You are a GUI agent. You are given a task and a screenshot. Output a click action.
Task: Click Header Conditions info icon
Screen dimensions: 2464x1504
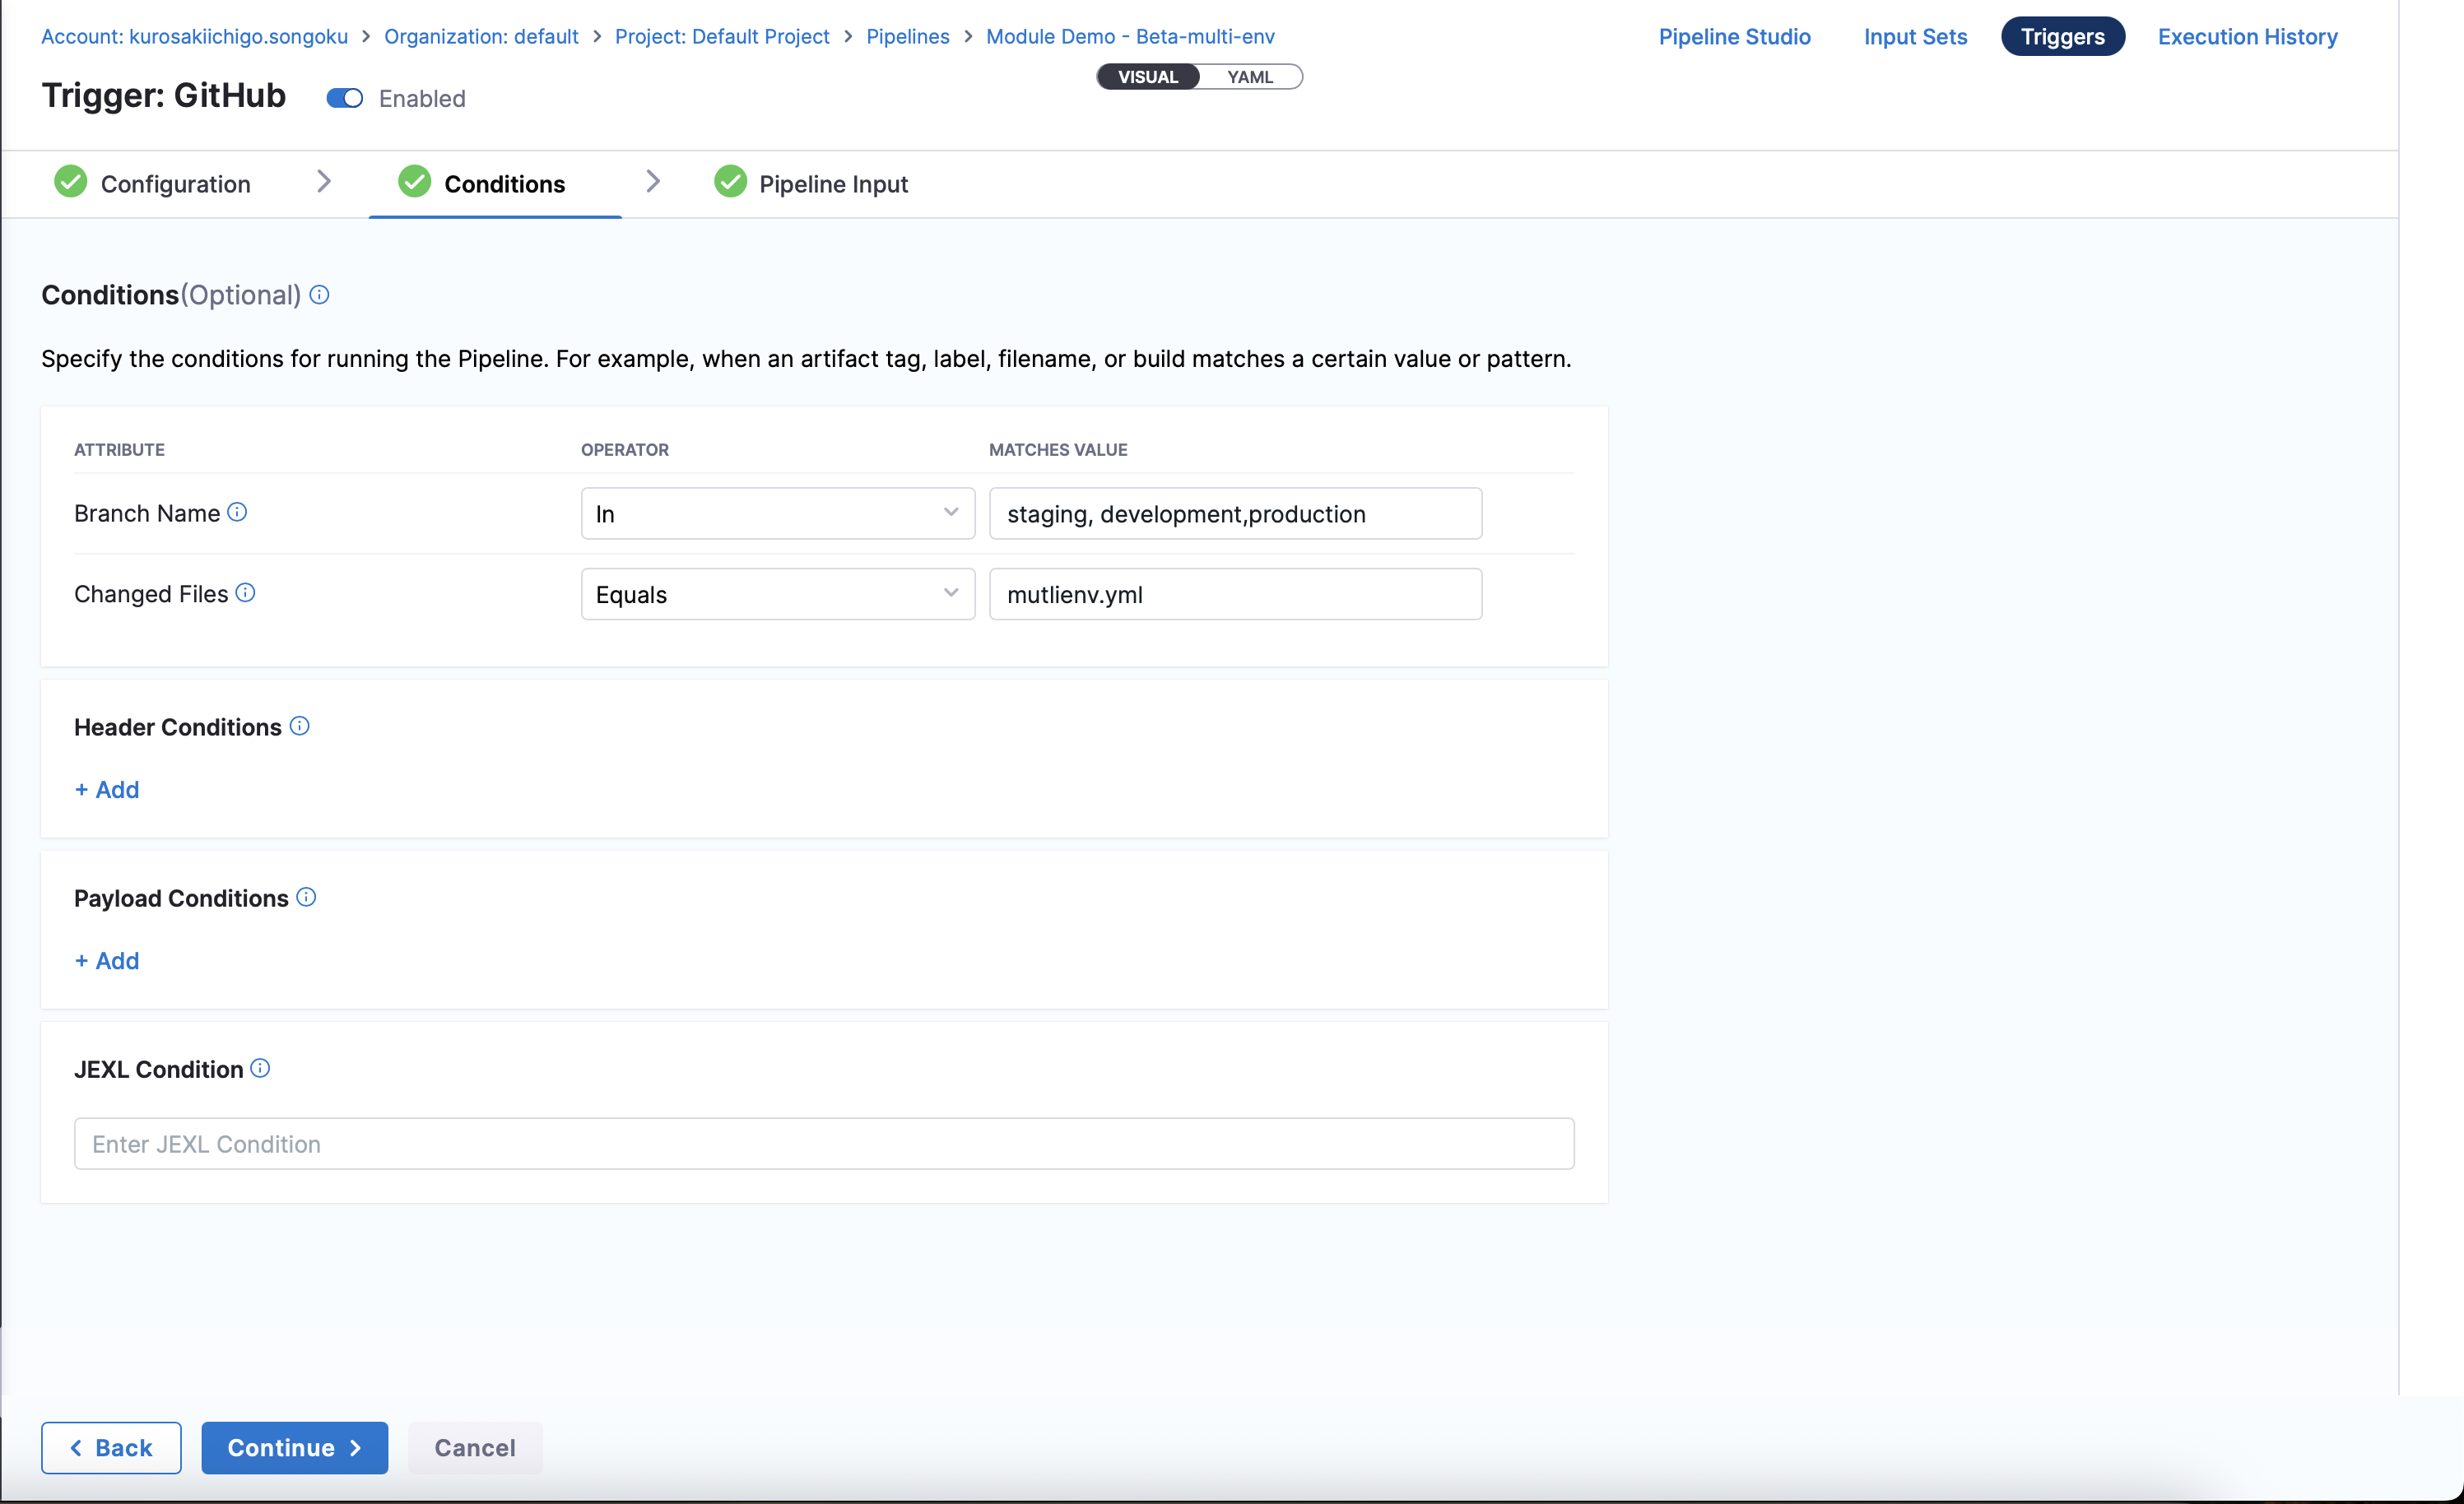click(x=299, y=726)
